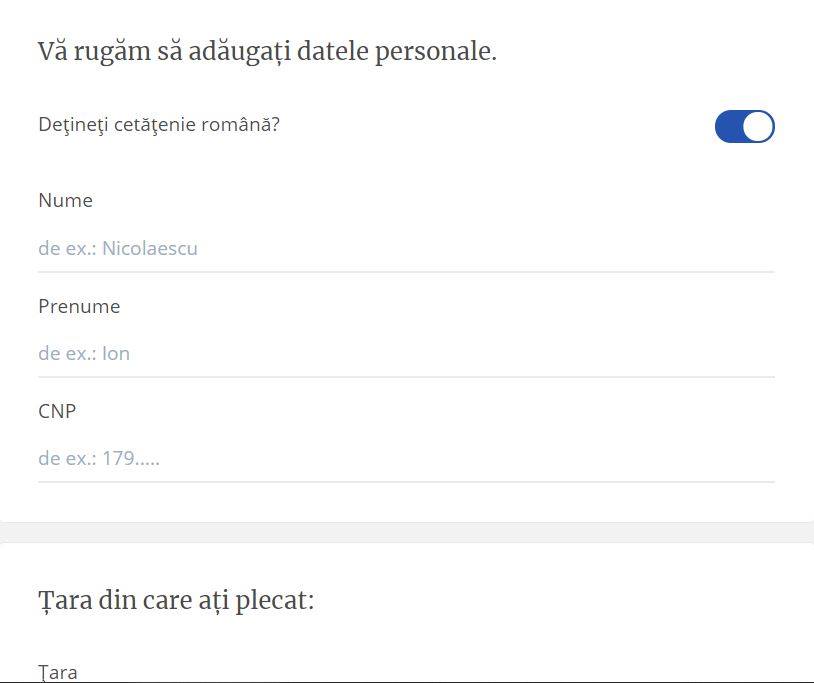Click the "Țara" label at the bottom
814x683 pixels.
58,672
